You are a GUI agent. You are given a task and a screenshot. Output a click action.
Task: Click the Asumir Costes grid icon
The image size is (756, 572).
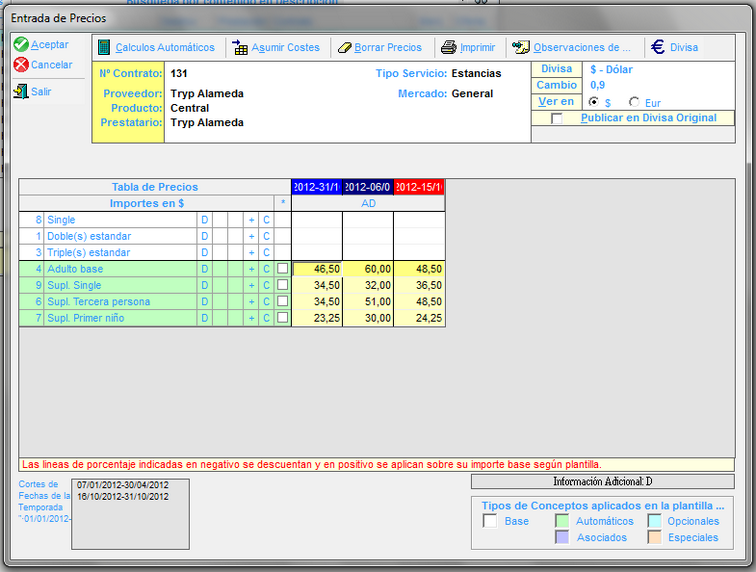(240, 47)
